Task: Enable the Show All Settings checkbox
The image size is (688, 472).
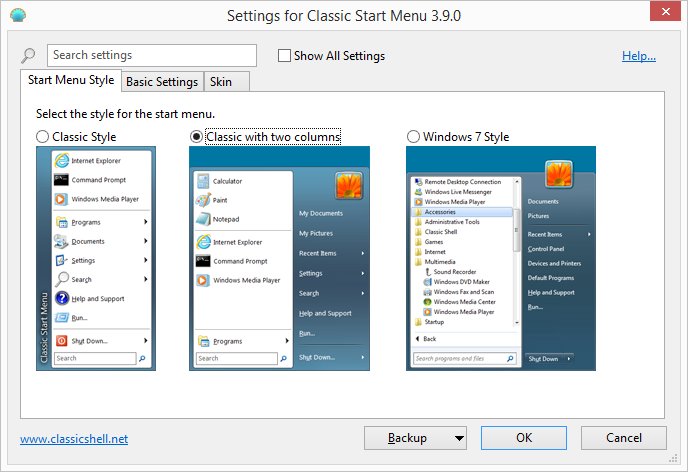Action: tap(284, 56)
